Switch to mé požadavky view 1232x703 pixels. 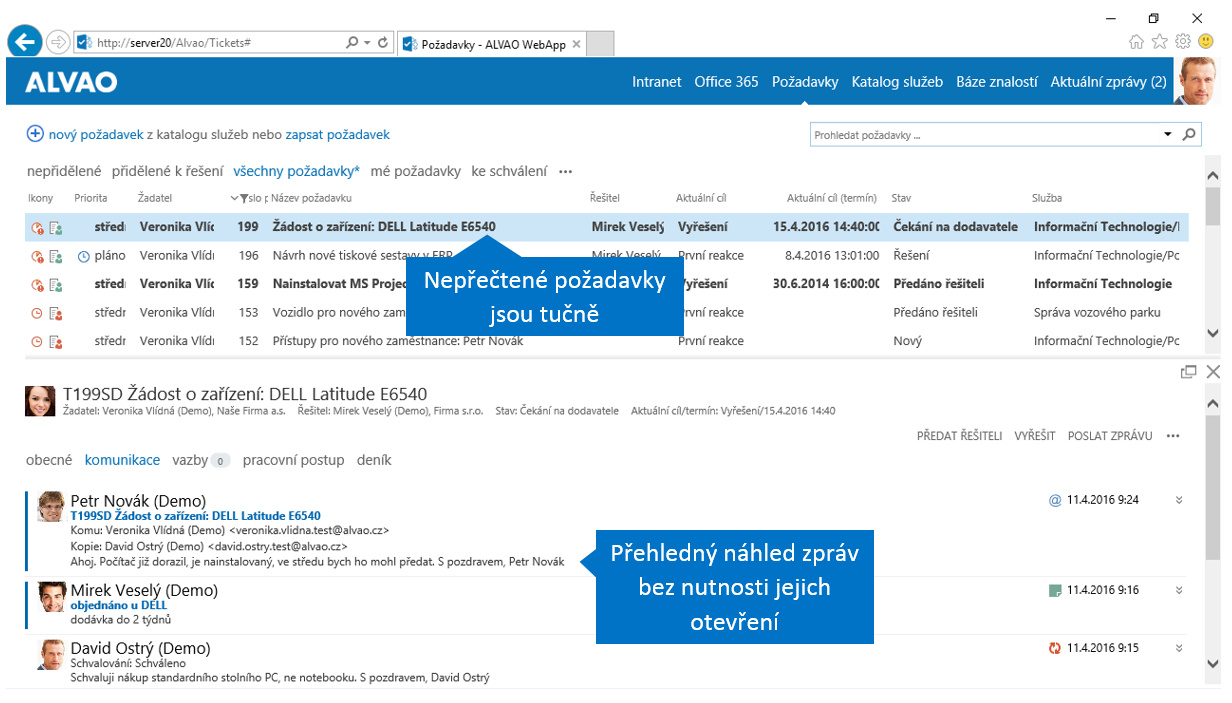pos(415,172)
